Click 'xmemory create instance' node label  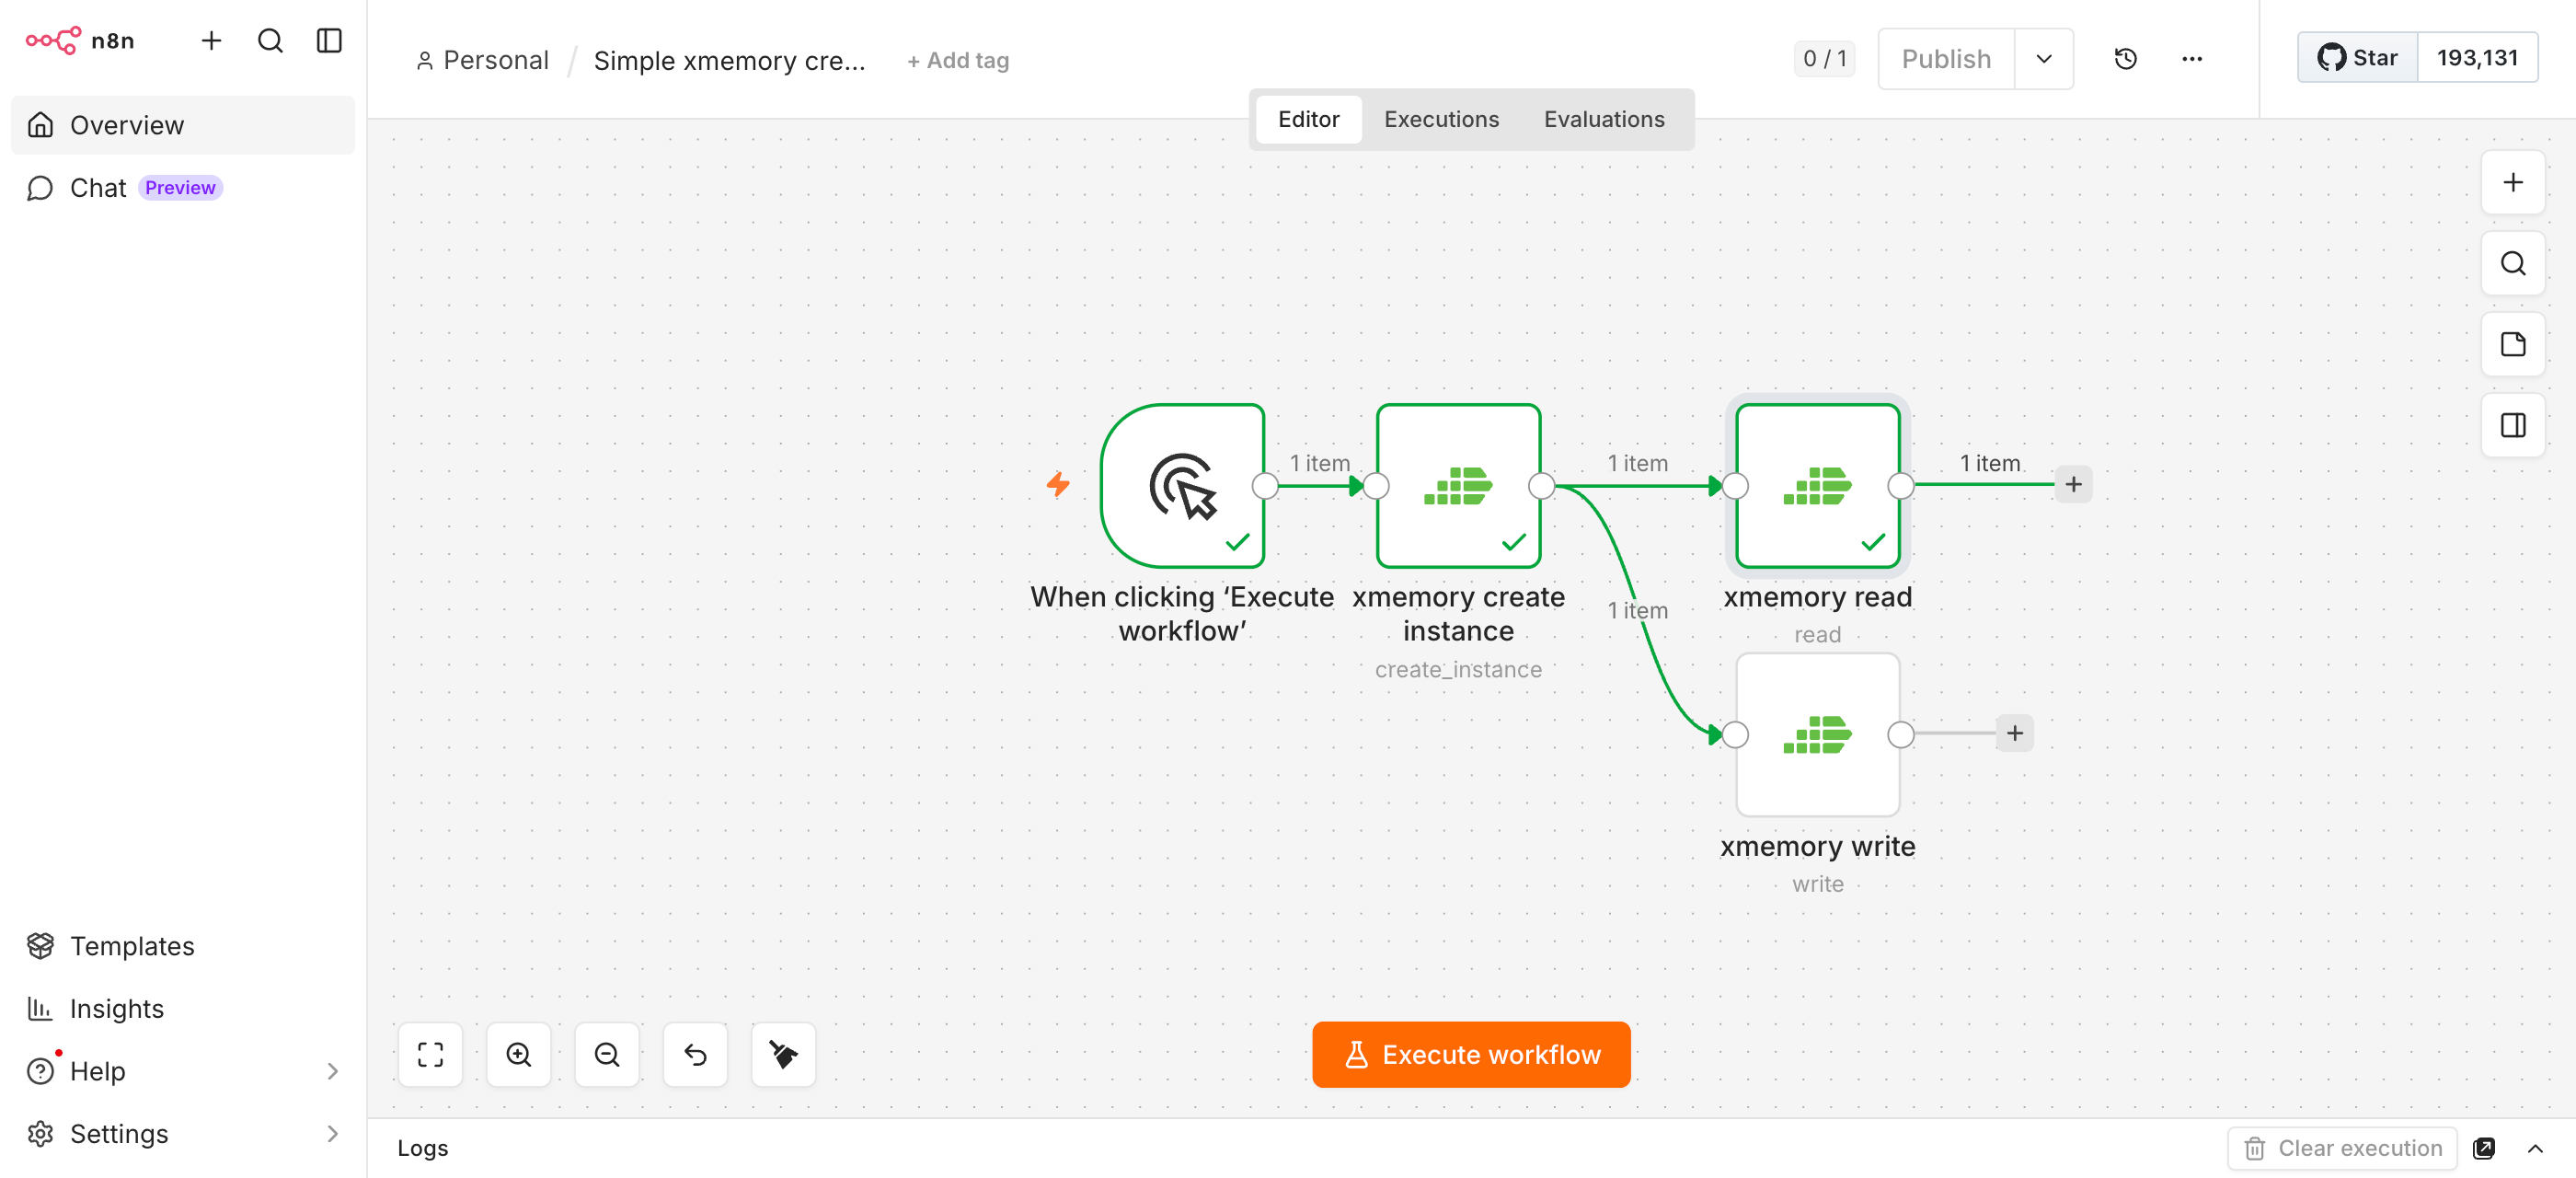coord(1458,614)
